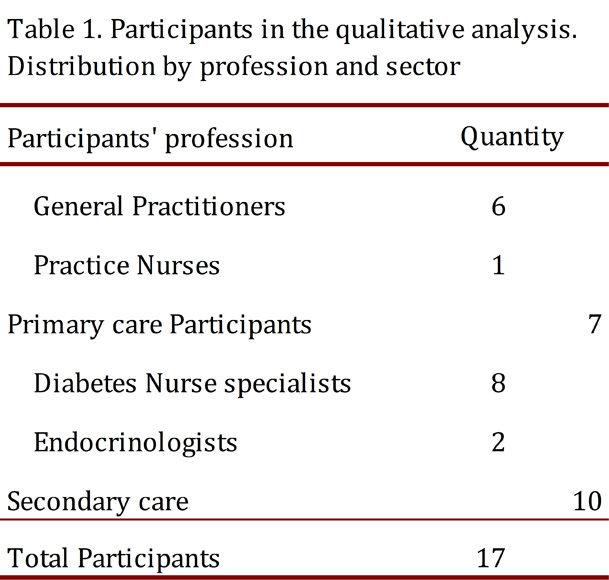Viewport: 609px width, 580px height.
Task: Click the 'Table 1.' label in caption
Action: pos(51,29)
